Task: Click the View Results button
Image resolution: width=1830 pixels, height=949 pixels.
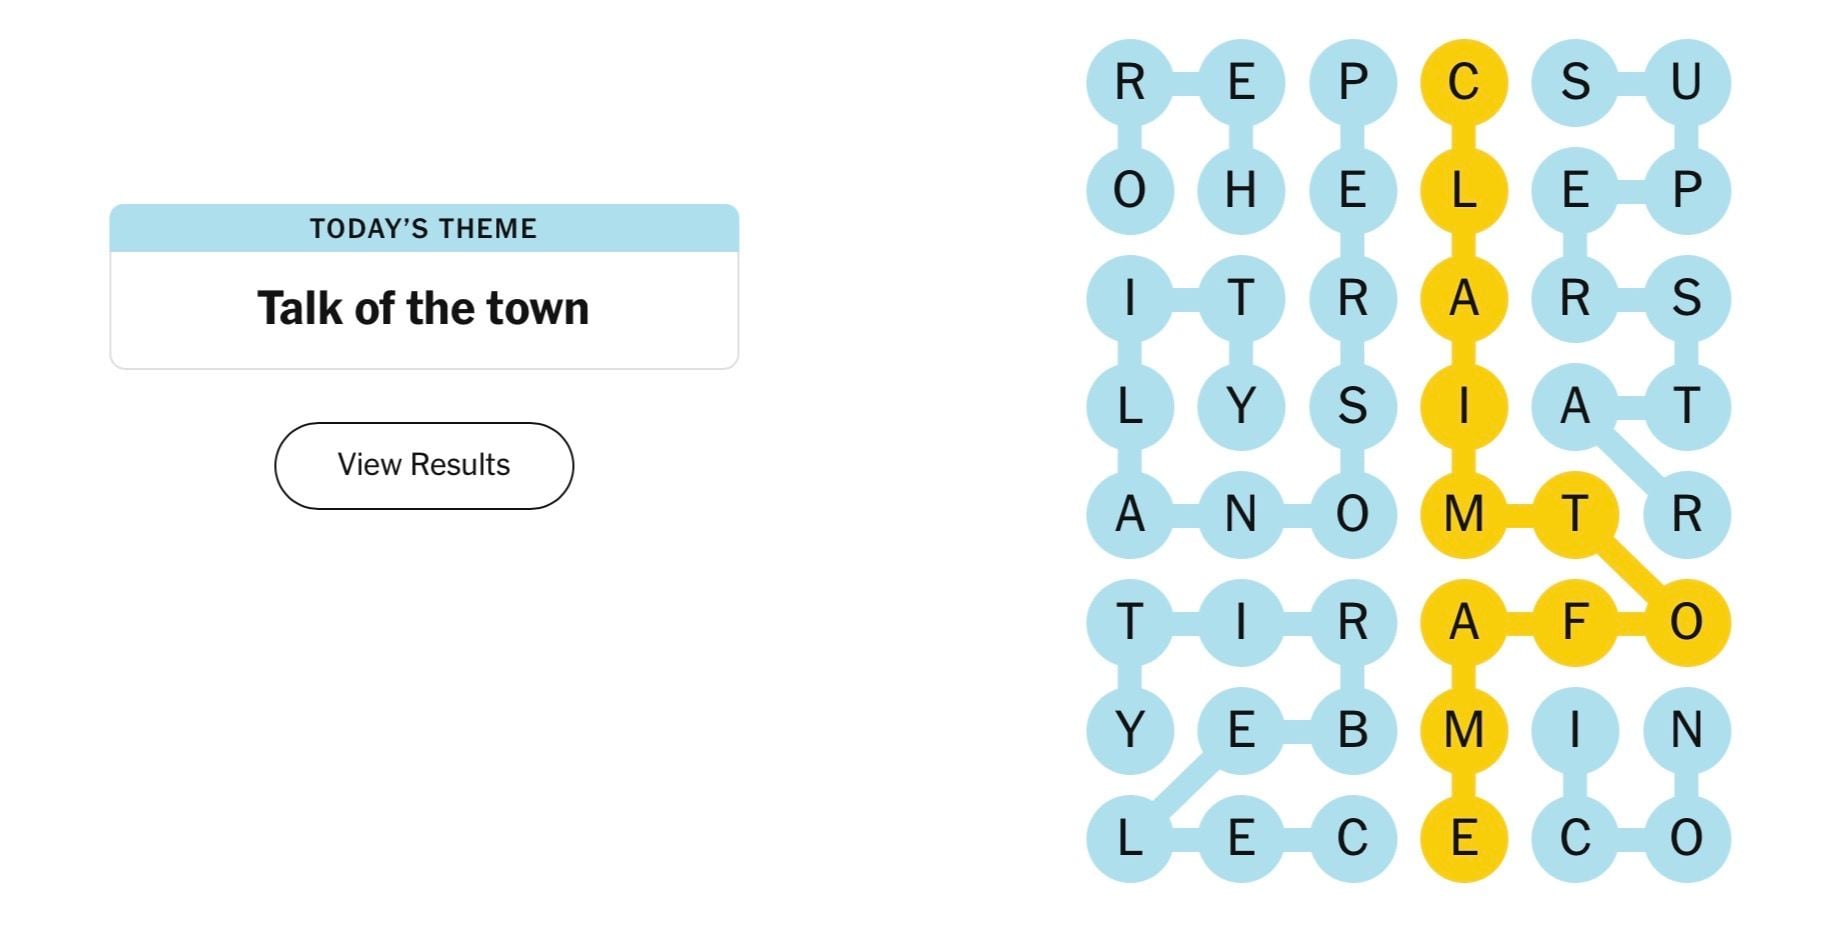Action: click(424, 465)
